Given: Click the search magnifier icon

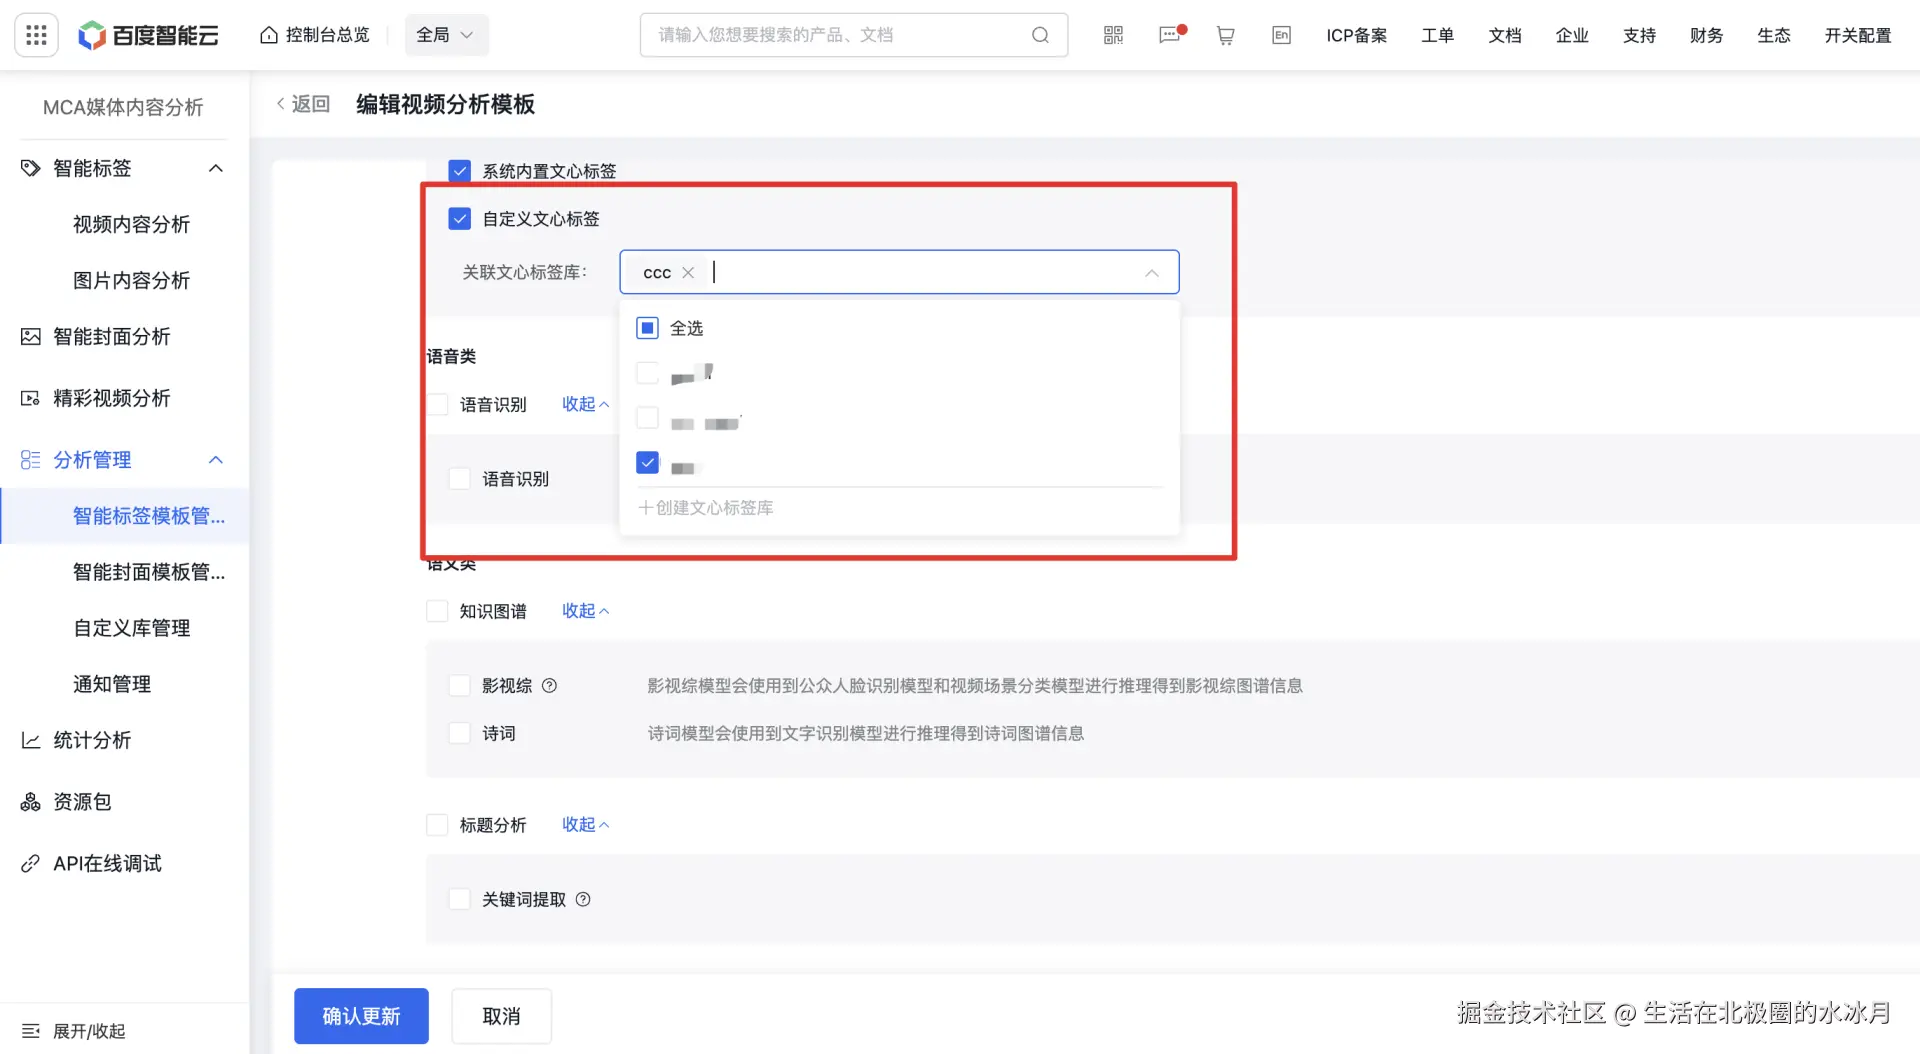Looking at the screenshot, I should click(x=1040, y=35).
